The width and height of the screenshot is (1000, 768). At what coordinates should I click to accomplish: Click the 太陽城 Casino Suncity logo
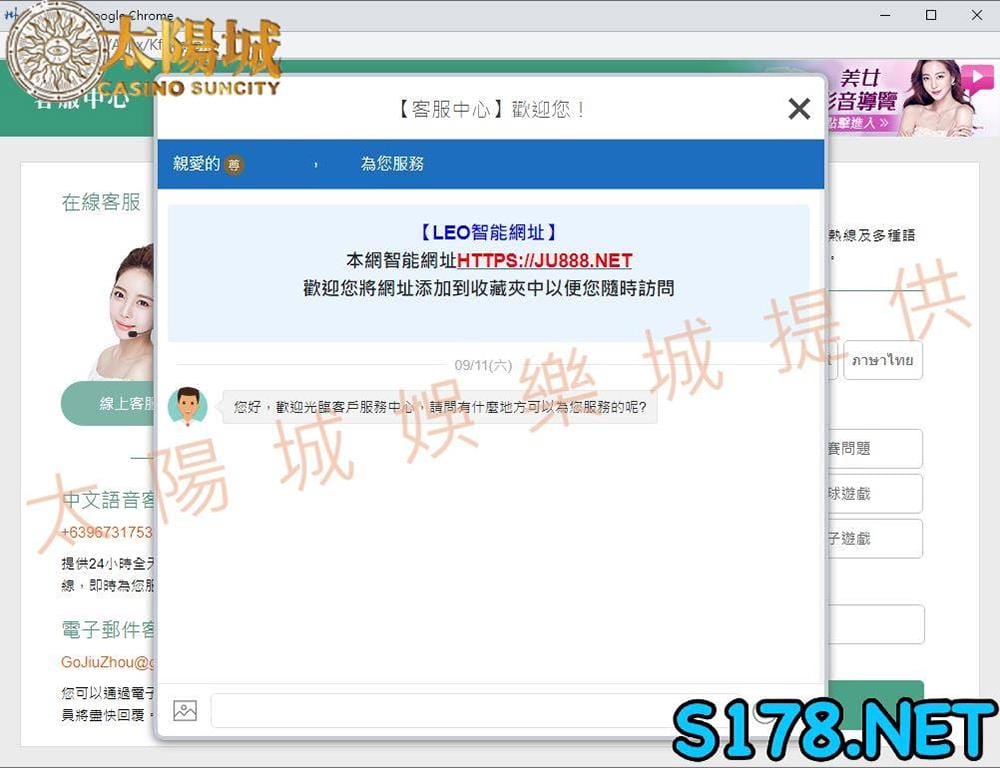(143, 52)
